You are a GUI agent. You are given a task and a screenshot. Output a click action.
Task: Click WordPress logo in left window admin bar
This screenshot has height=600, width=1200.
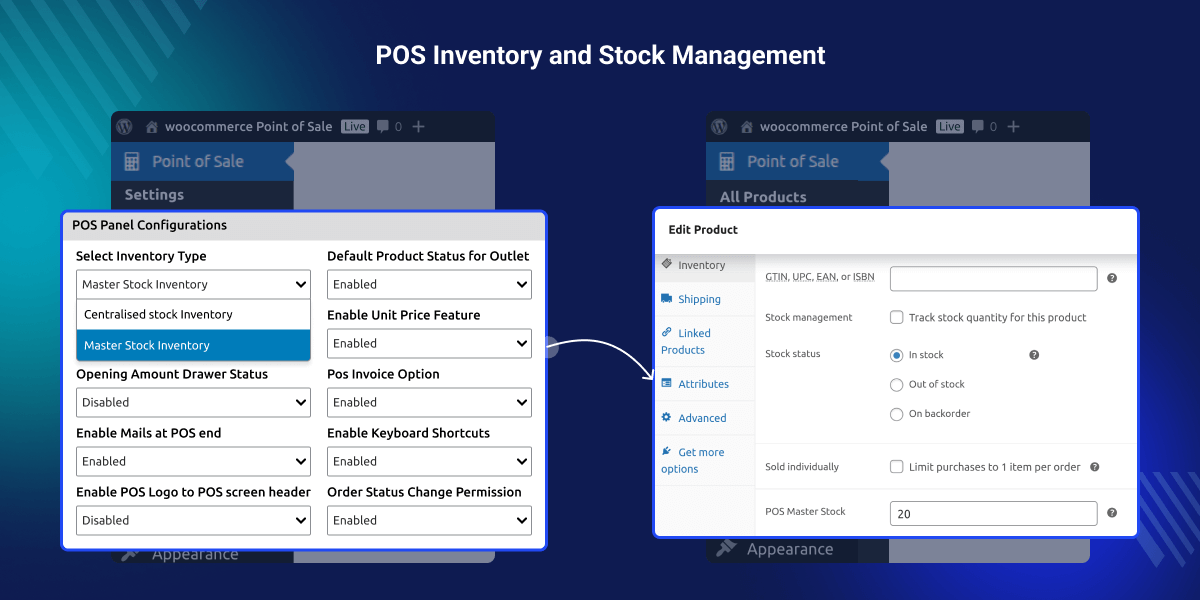(x=124, y=127)
